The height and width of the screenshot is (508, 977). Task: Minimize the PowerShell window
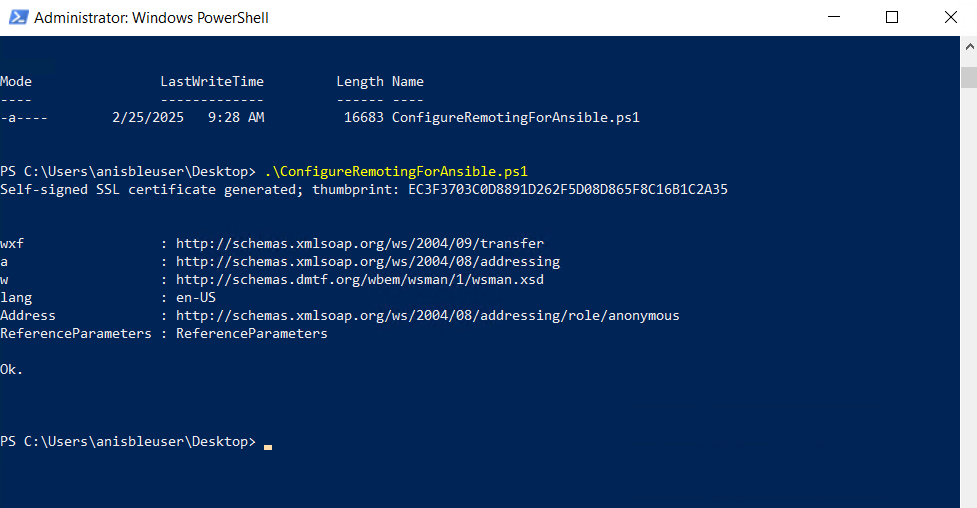(x=834, y=17)
